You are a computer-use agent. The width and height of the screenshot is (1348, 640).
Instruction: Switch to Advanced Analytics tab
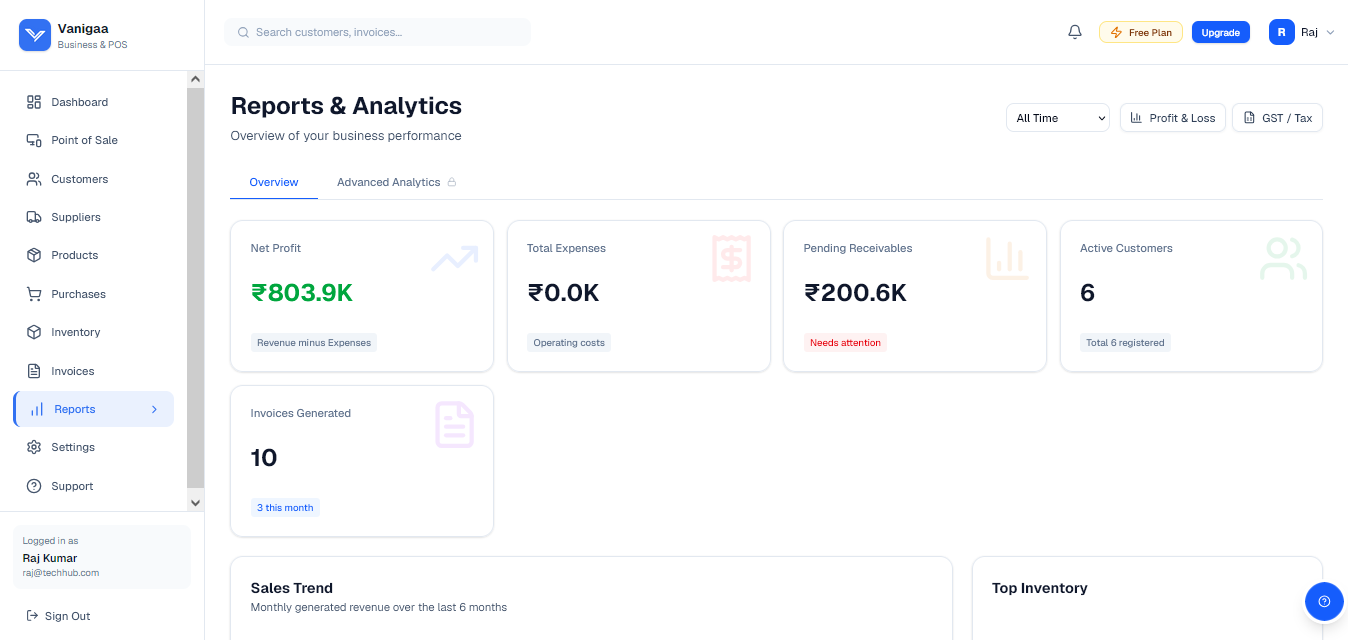point(396,182)
